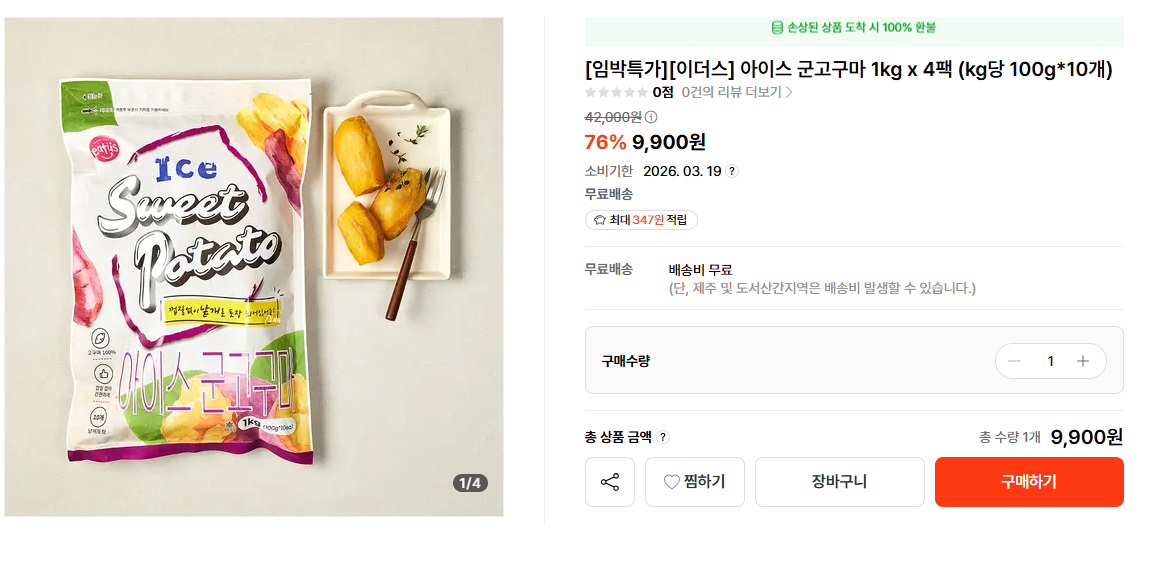Image resolution: width=1161 pixels, height=585 pixels.
Task: Click the 76% discount percentage
Action: coord(604,143)
